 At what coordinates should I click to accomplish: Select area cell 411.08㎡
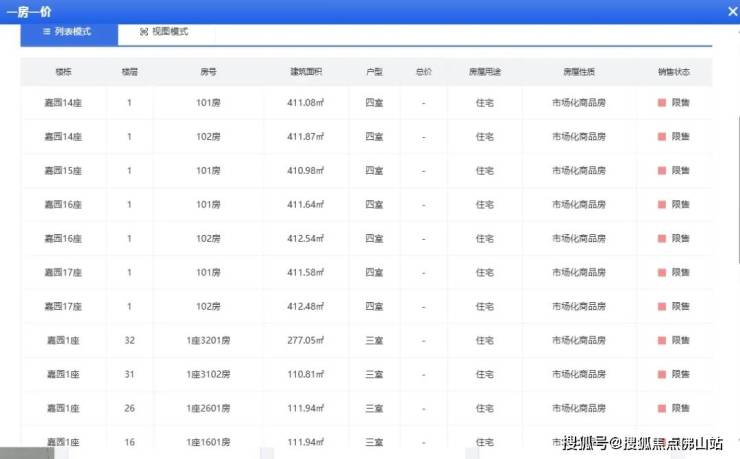[x=305, y=102]
